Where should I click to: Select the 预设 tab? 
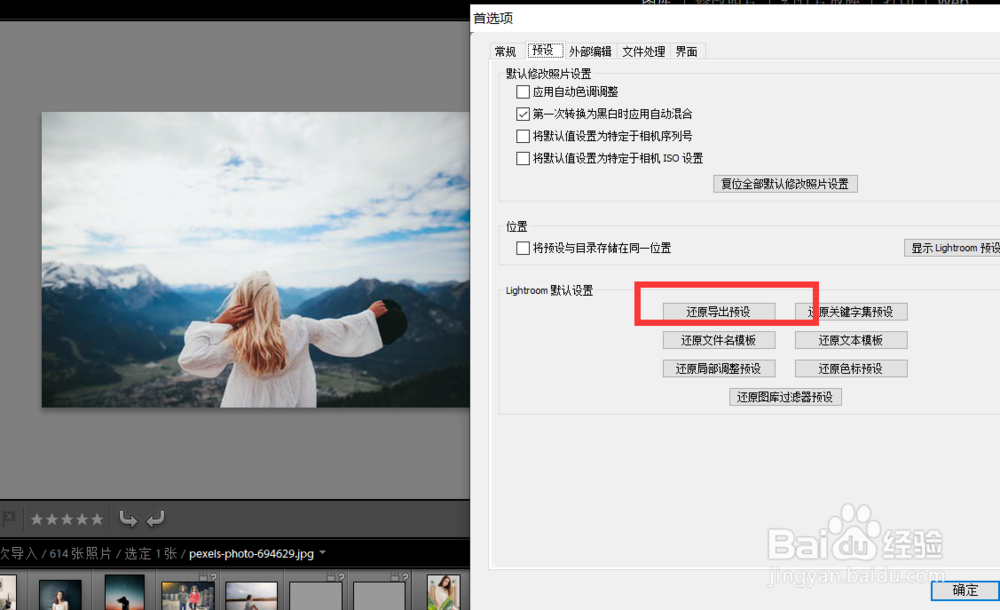click(x=543, y=50)
